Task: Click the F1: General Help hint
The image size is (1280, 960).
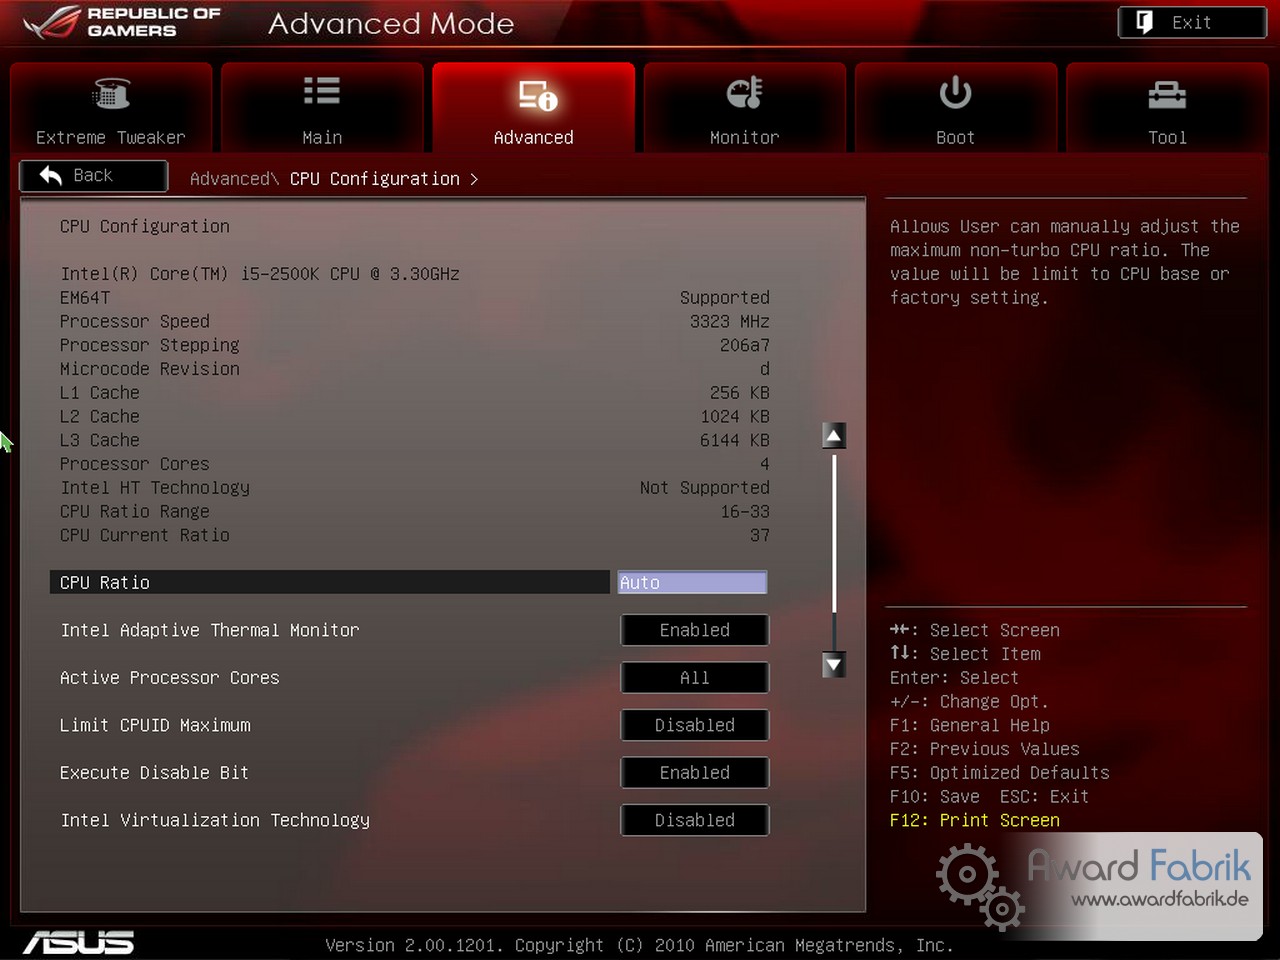Action: [x=969, y=725]
